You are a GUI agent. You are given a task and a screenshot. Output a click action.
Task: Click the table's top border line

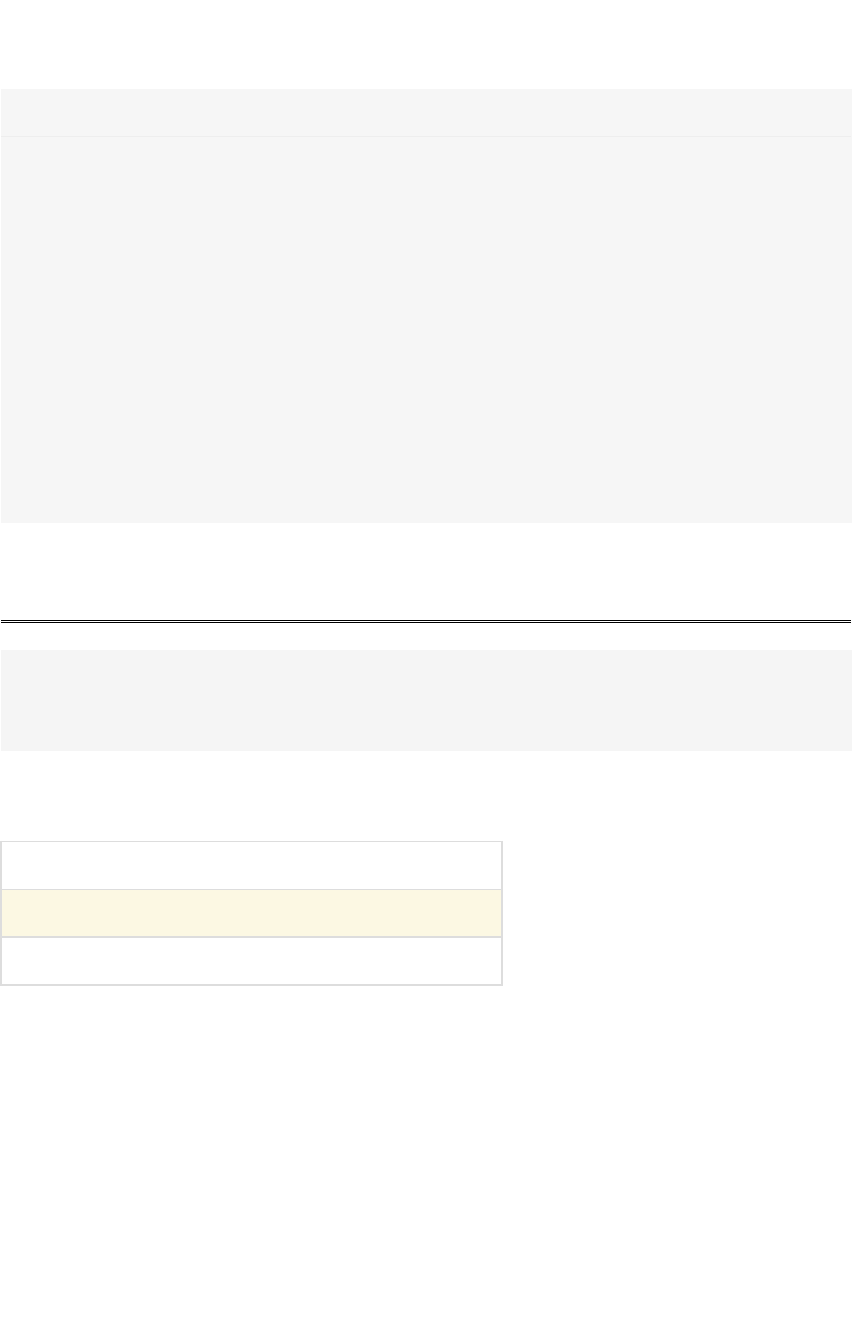point(251,842)
